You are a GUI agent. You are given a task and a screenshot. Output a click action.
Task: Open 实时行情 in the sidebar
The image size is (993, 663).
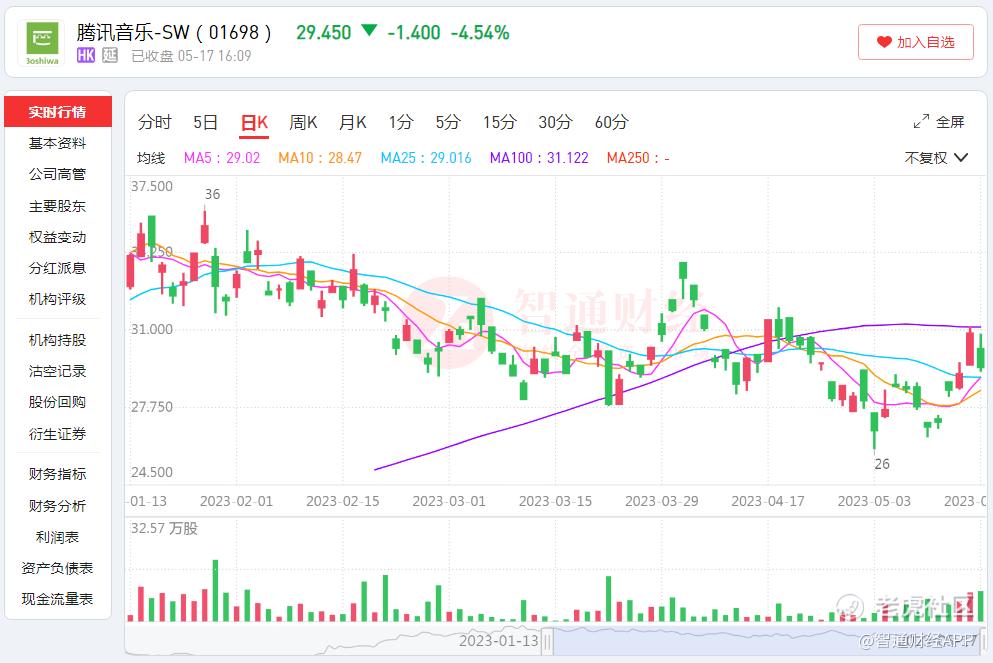[x=58, y=112]
